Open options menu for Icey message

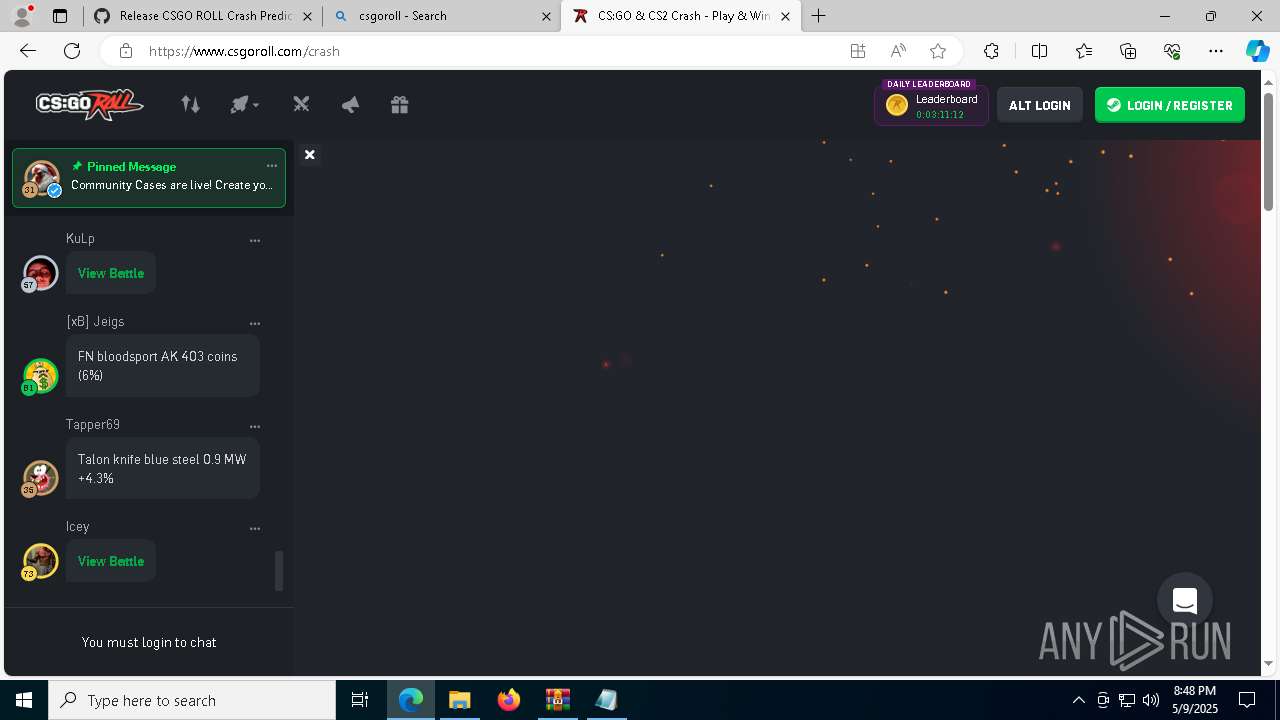pyautogui.click(x=255, y=528)
